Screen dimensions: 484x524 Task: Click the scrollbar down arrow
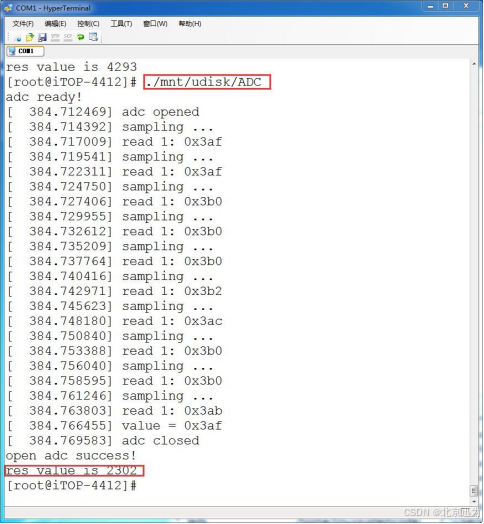[x=474, y=502]
